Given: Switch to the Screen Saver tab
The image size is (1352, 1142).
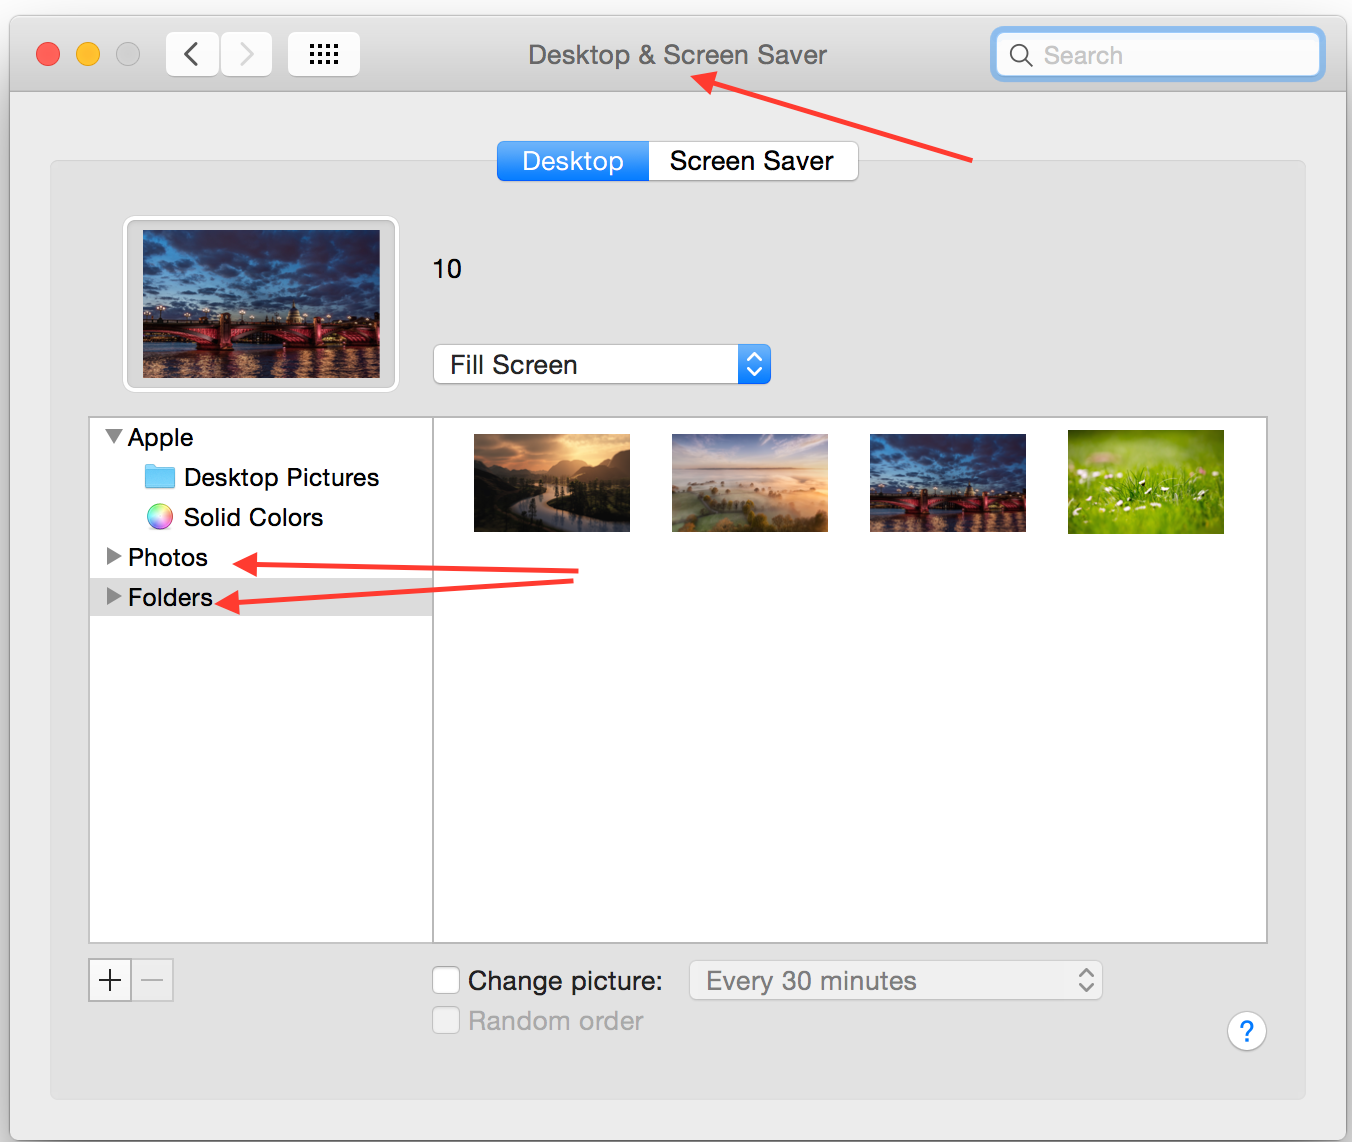Looking at the screenshot, I should pyautogui.click(x=753, y=161).
